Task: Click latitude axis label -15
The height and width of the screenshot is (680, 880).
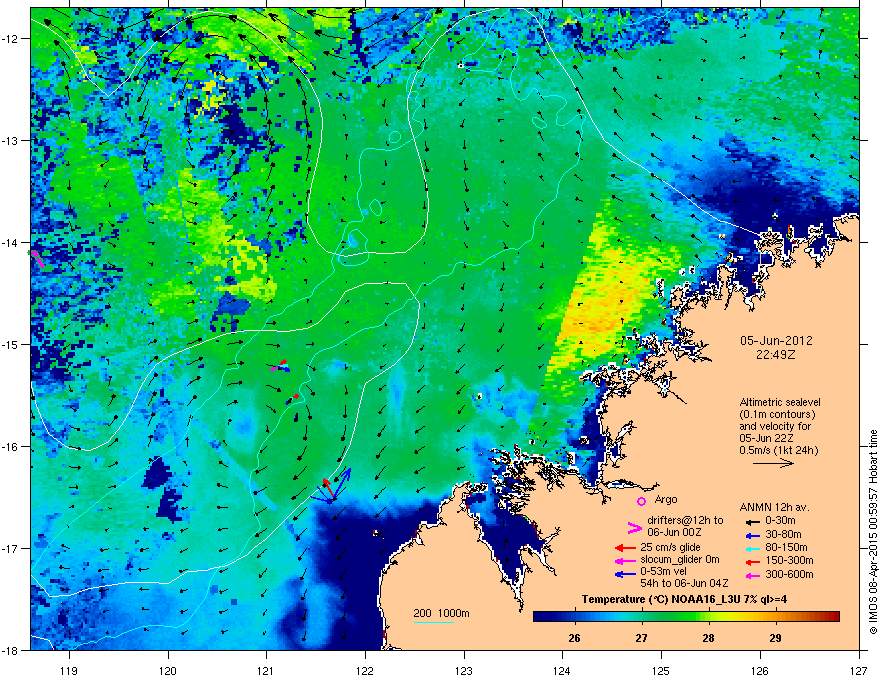Action: pyautogui.click(x=11, y=344)
